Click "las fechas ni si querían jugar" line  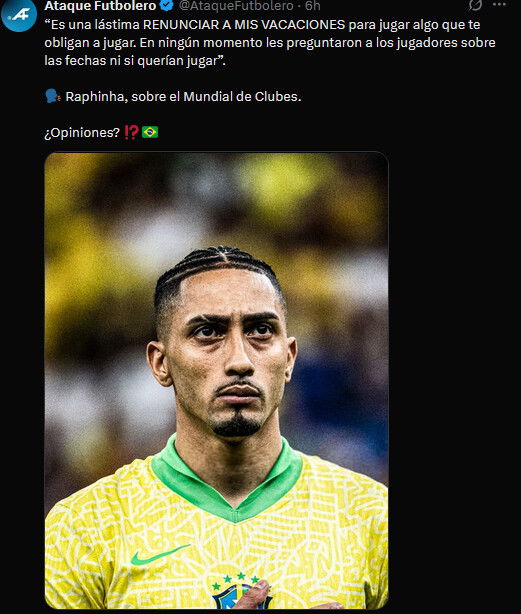click(x=135, y=61)
